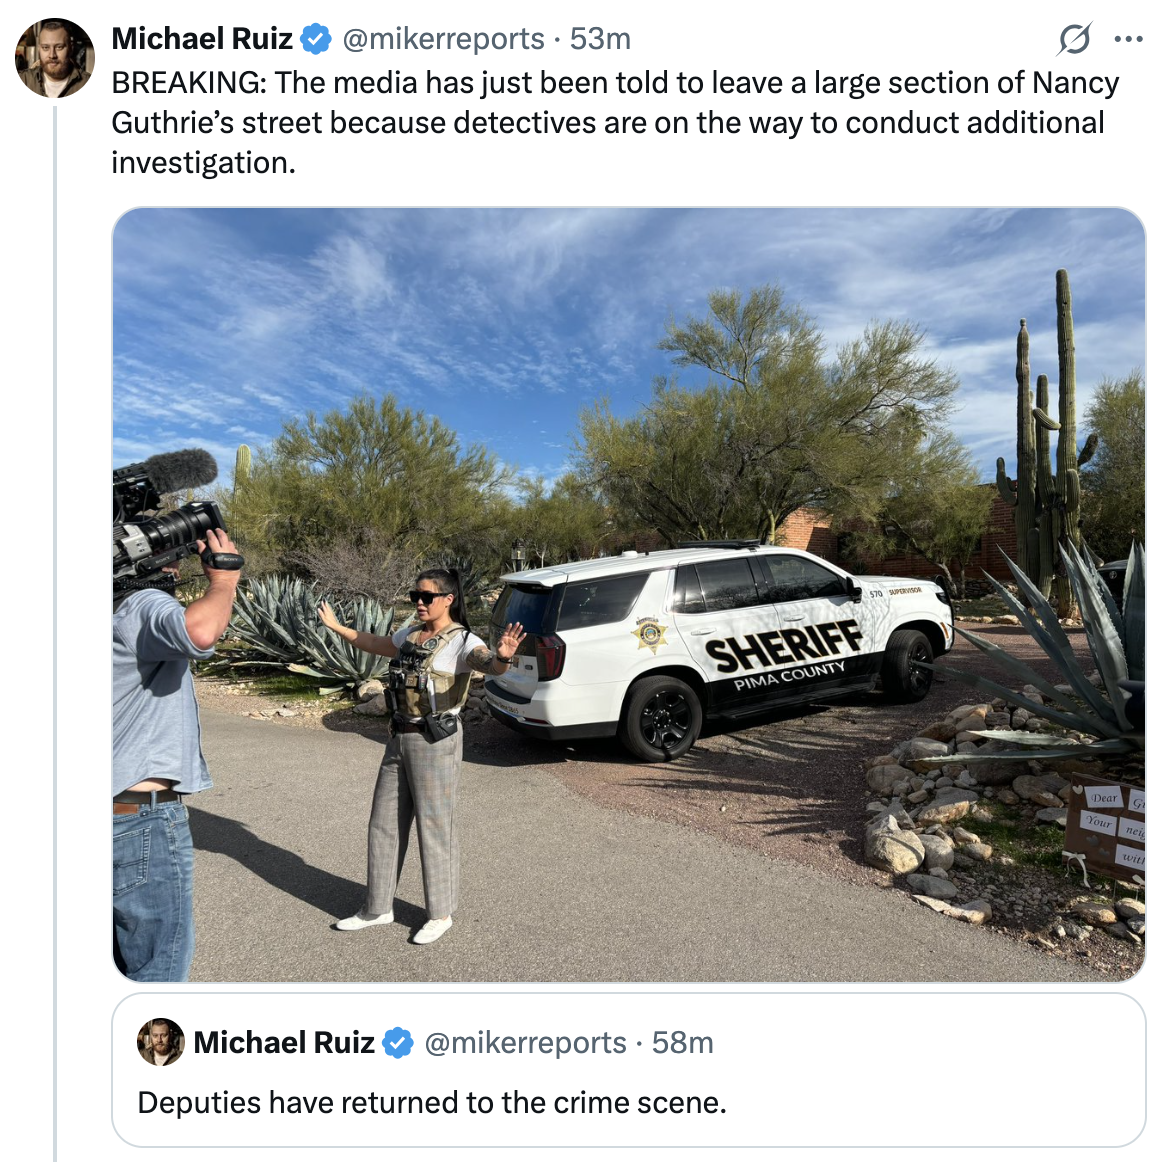Viewport: 1170px width, 1162px height.
Task: Click the blue verified badge on main tweet
Action: point(316,39)
